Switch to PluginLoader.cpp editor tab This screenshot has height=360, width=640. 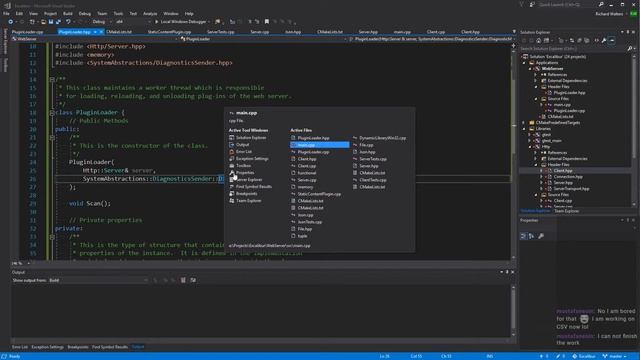[x=27, y=32]
